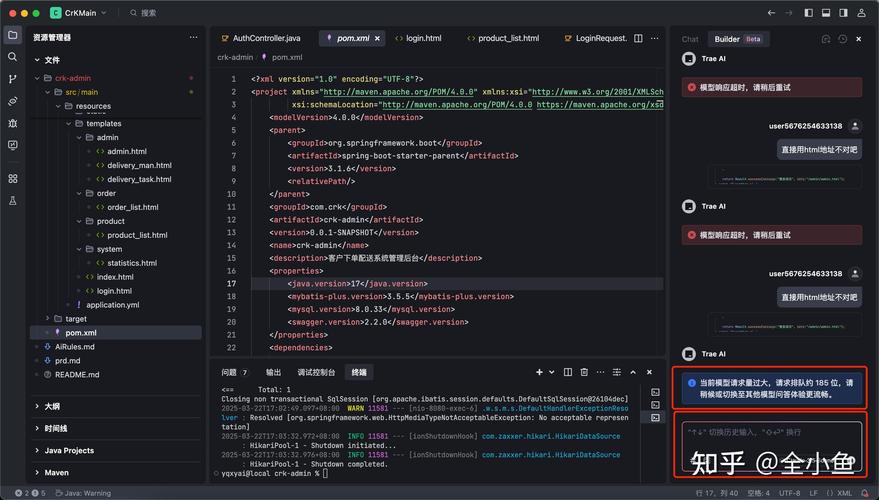
Task: Click the errors and warnings count in status bar
Action: point(30,493)
